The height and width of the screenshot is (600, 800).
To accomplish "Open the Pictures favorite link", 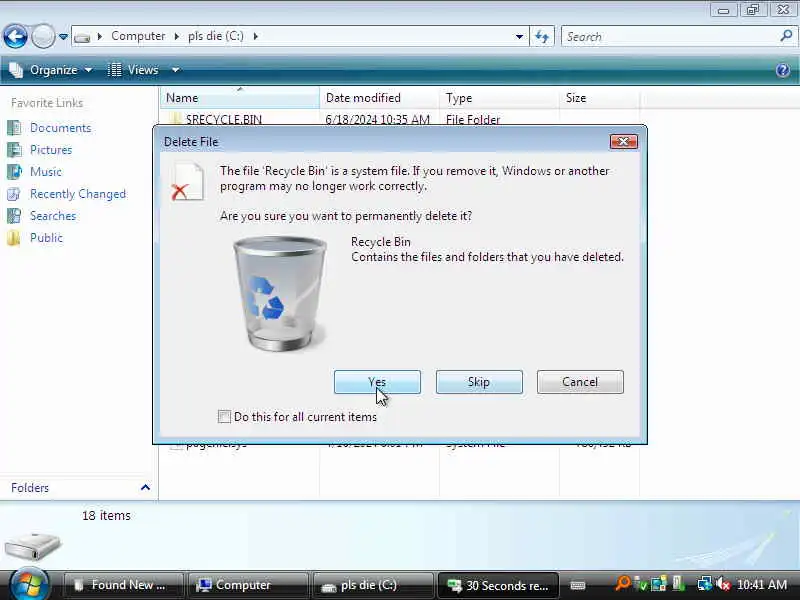I will click(51, 150).
